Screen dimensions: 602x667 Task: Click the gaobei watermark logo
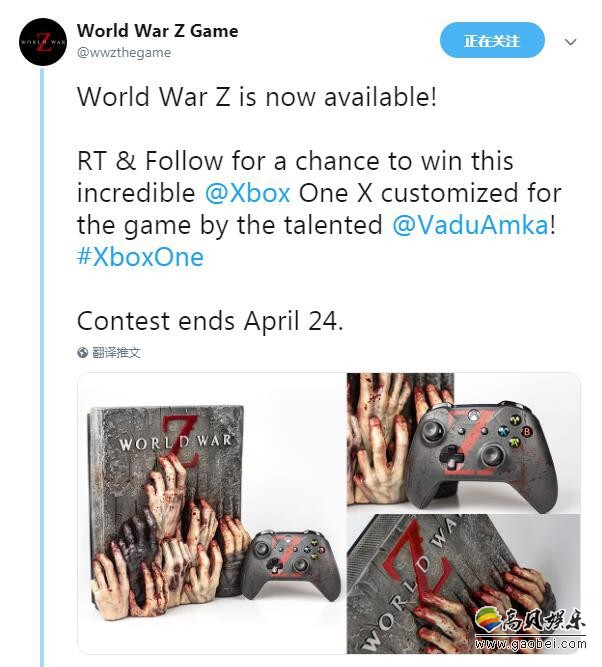coord(488,622)
